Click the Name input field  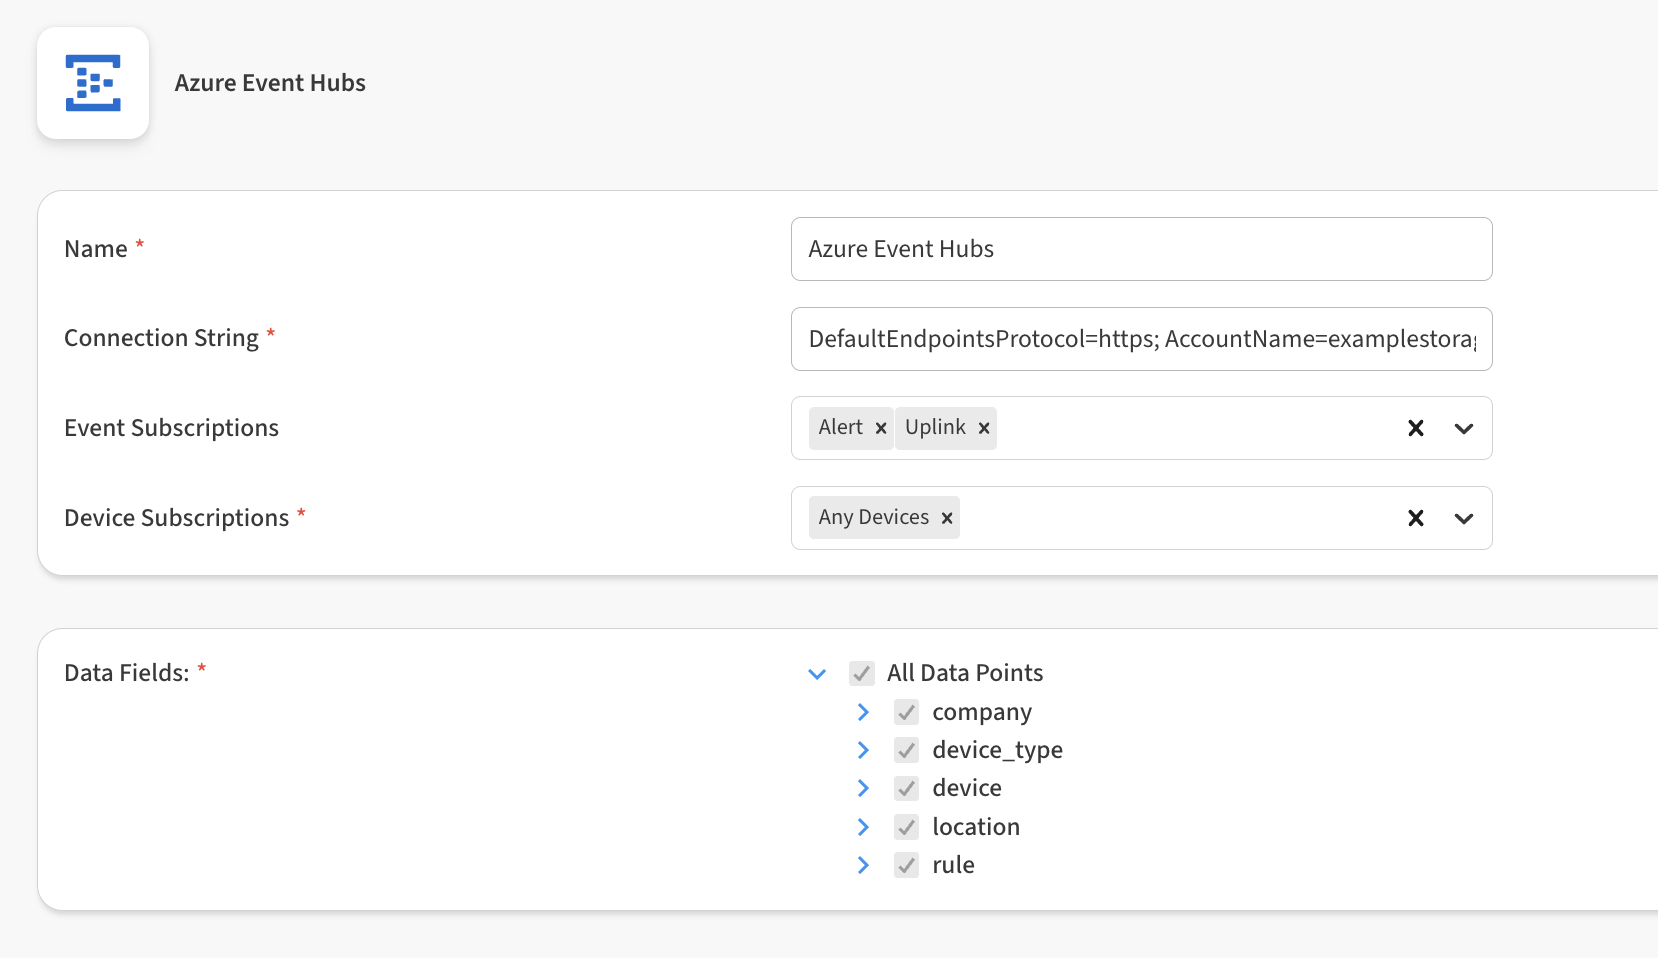(x=1141, y=249)
